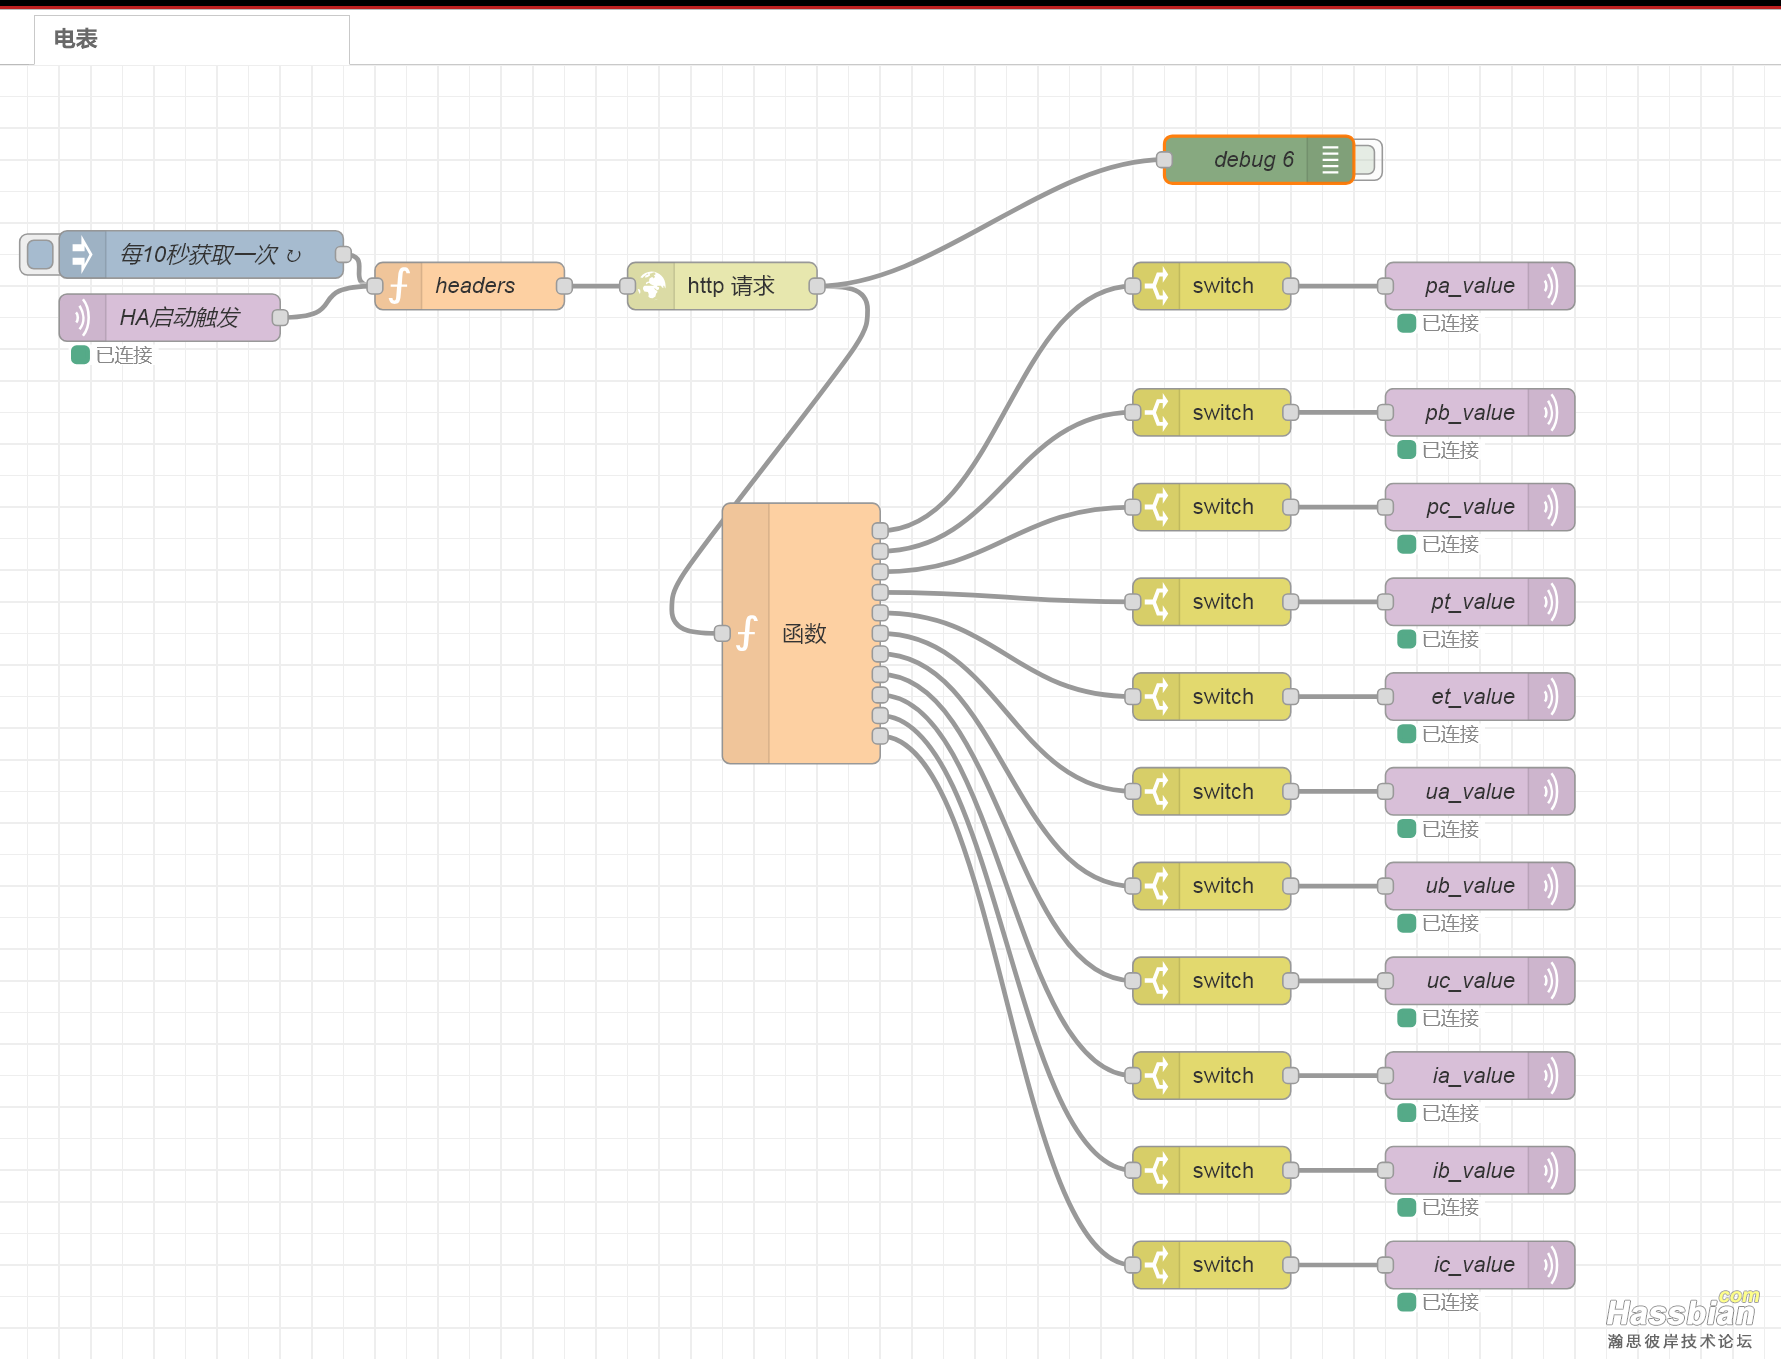Viewport: 1781px width, 1359px height.
Task: Select the switch node feeding ua_value
Action: click(x=1212, y=791)
